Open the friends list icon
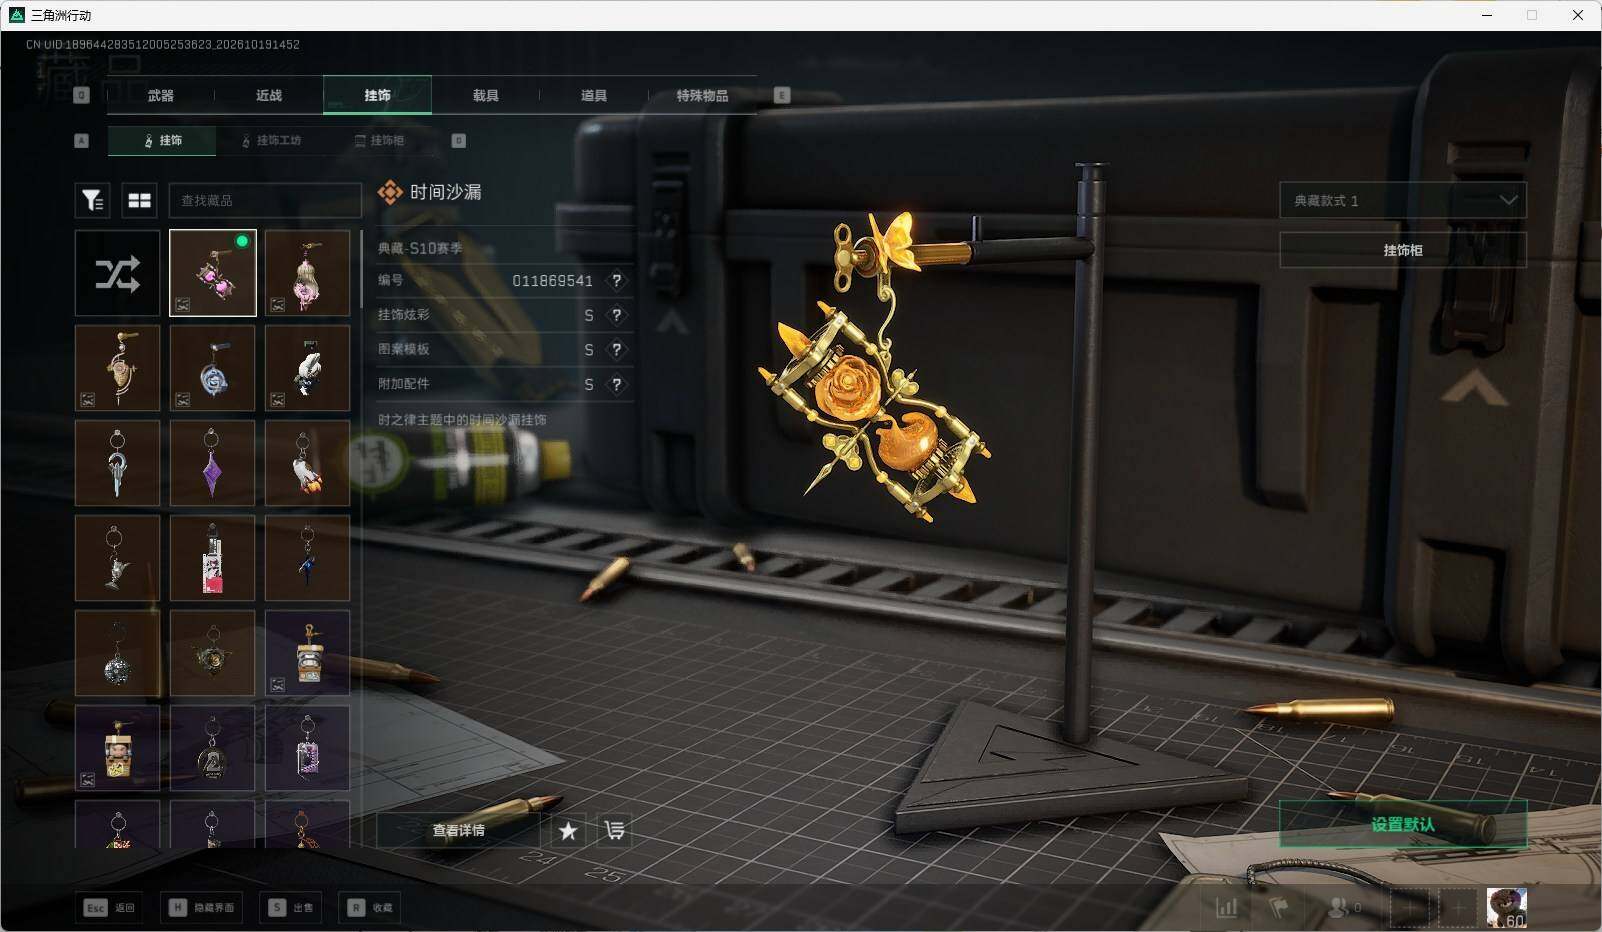Screen dimensions: 1602x932 pos(1344,907)
